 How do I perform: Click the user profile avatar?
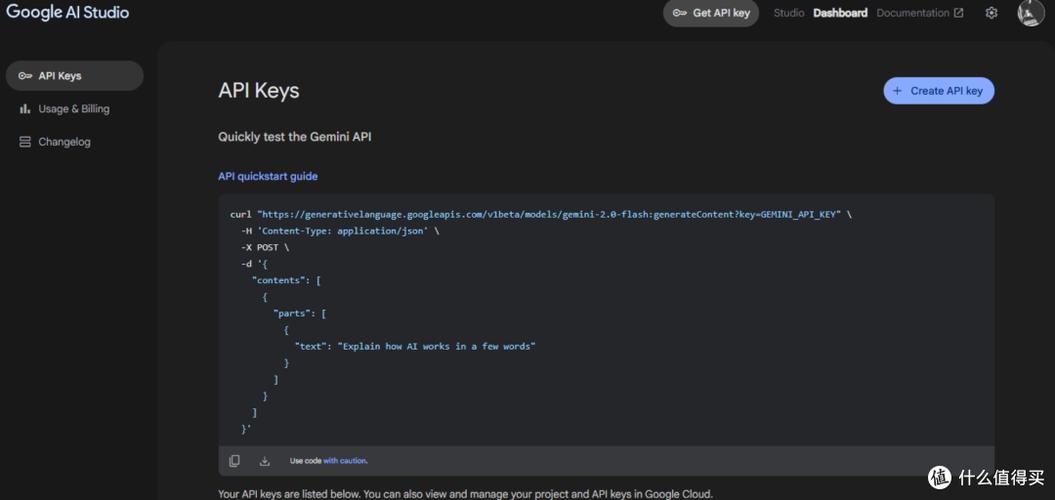point(1030,13)
